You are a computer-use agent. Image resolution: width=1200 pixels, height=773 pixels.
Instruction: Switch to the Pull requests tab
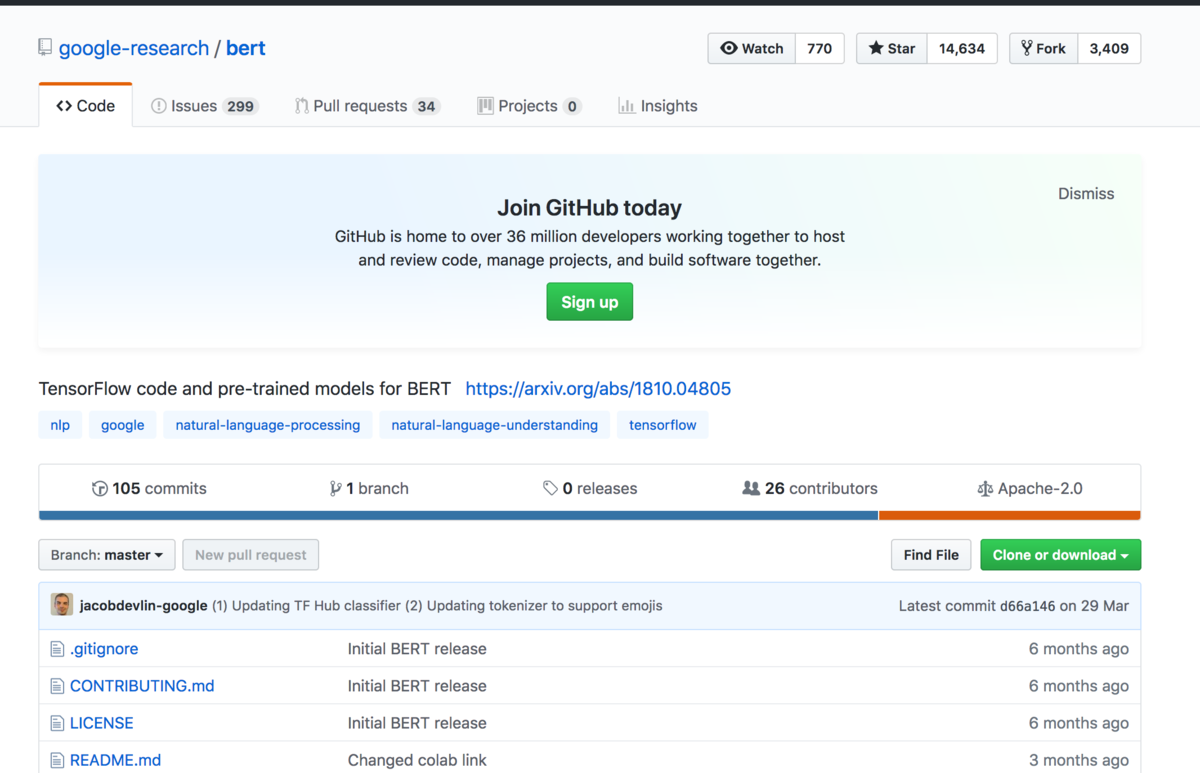click(x=367, y=106)
